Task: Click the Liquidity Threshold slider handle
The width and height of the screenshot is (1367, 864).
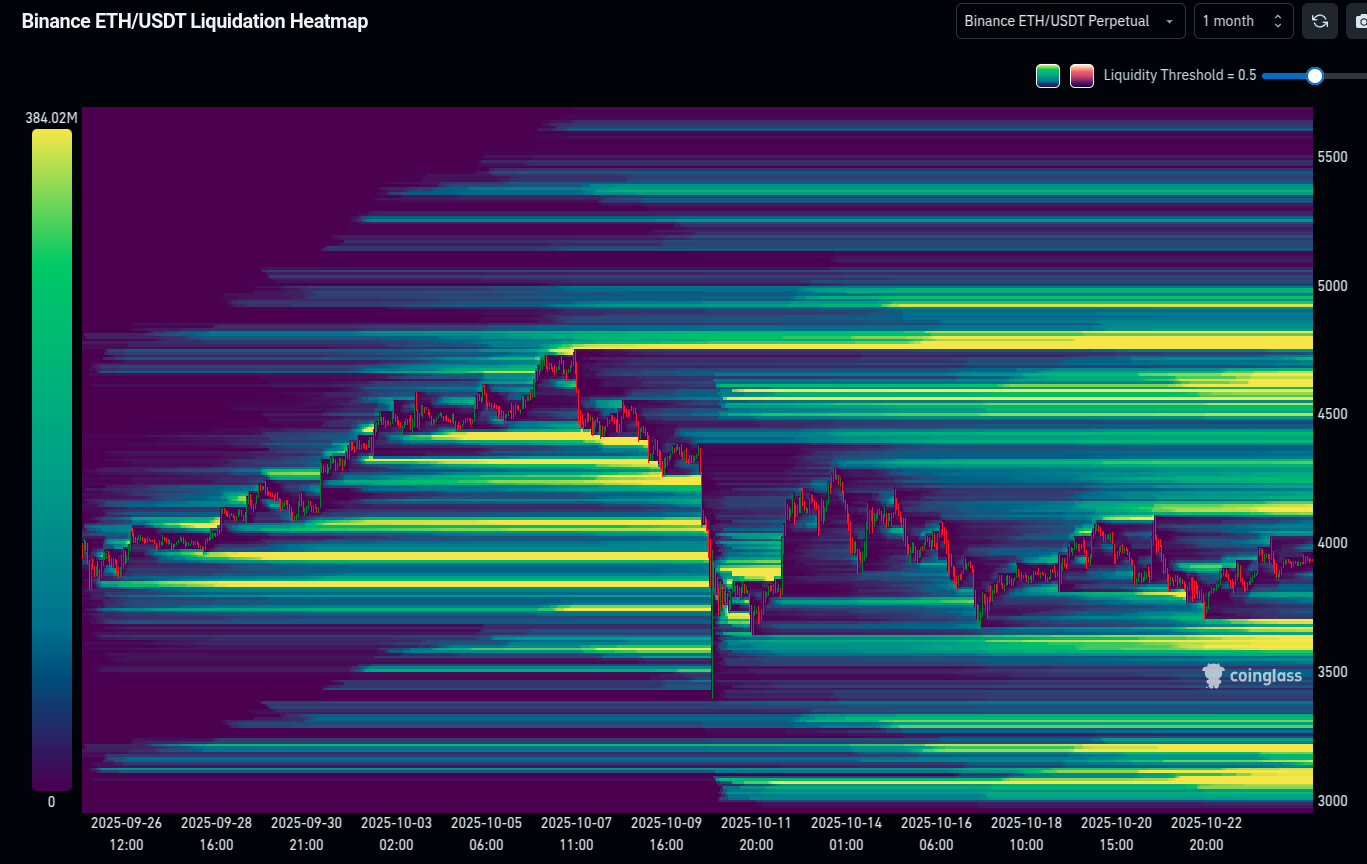Action: coord(1315,76)
